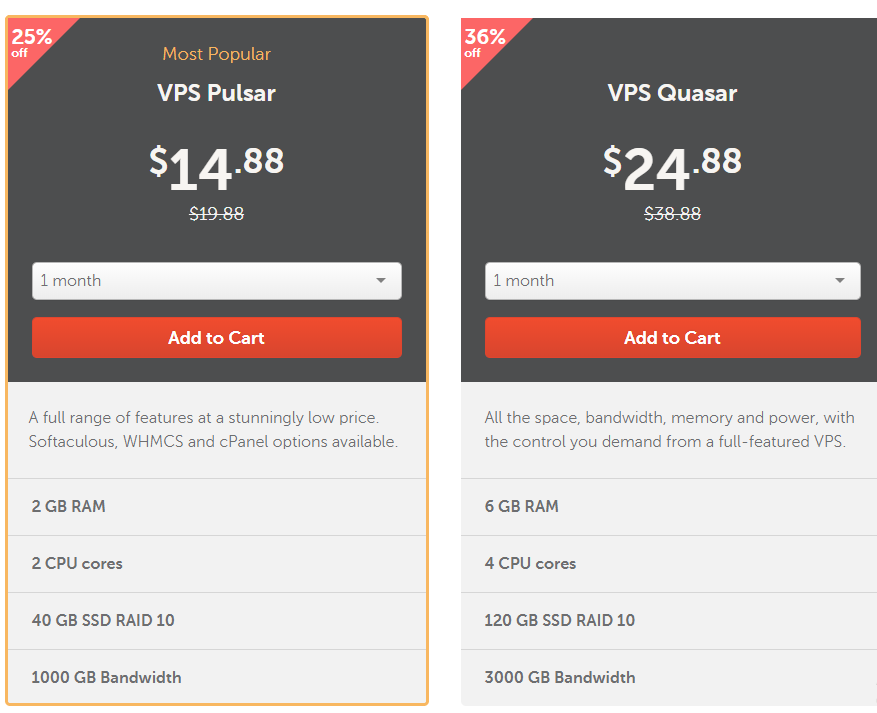
Task: Open the 1 month billing dropdown for VPS Quasar
Action: (x=672, y=281)
